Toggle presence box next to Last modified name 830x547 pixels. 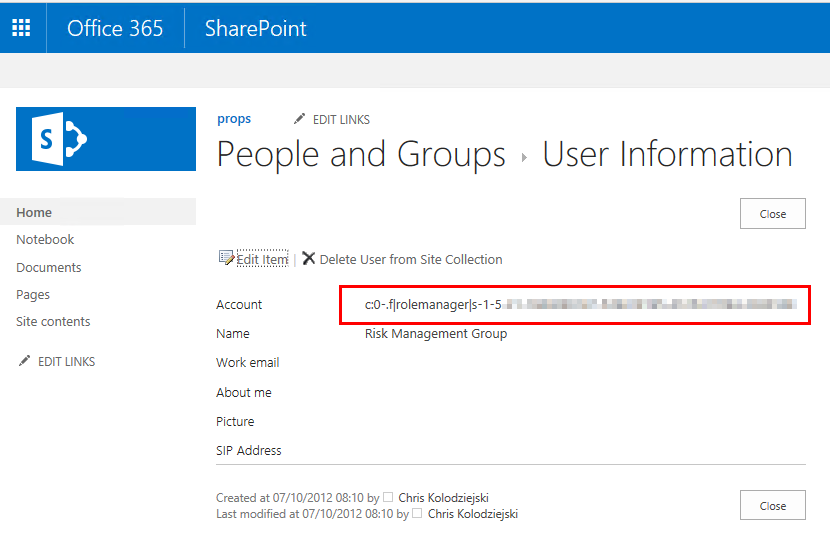(416, 514)
